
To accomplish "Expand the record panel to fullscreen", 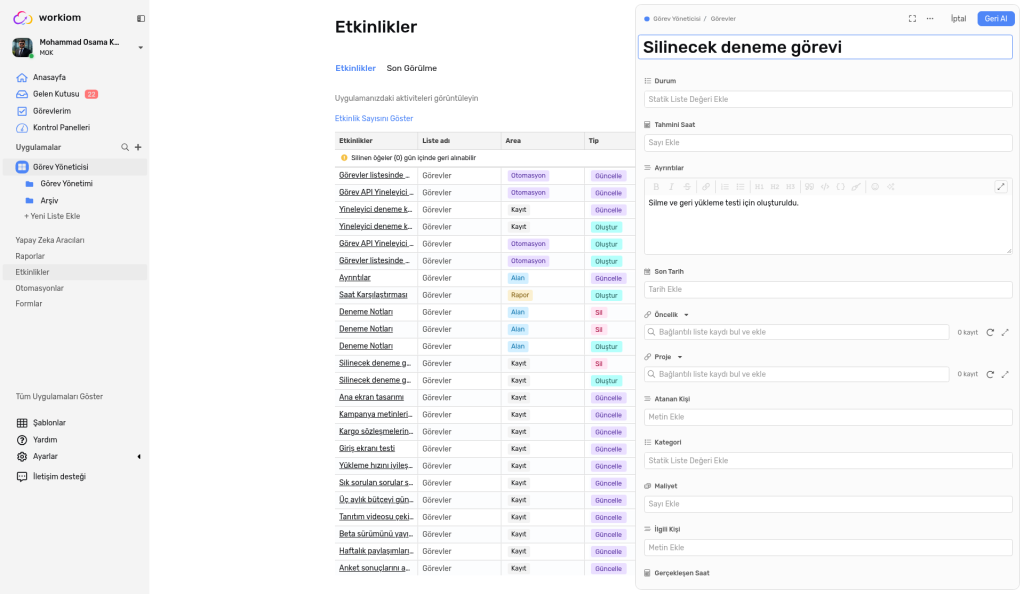I will click(x=912, y=19).
